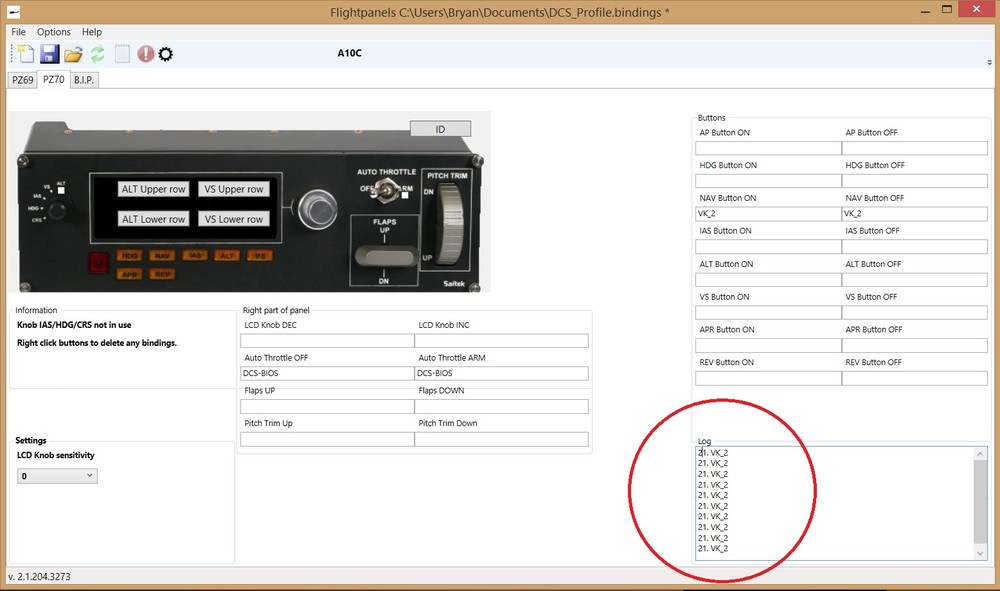
Task: Click the Log scrollbar thumb
Action: pyautogui.click(x=980, y=500)
